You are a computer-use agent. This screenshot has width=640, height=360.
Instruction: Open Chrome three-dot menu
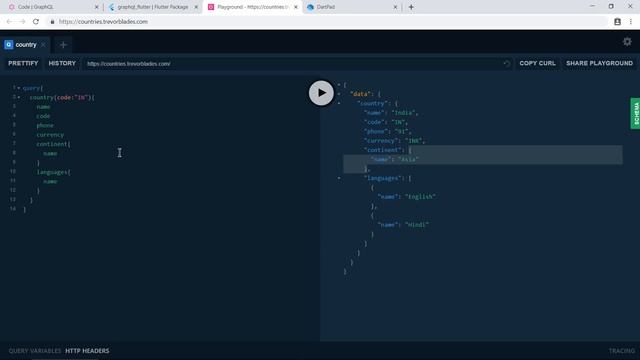631,22
